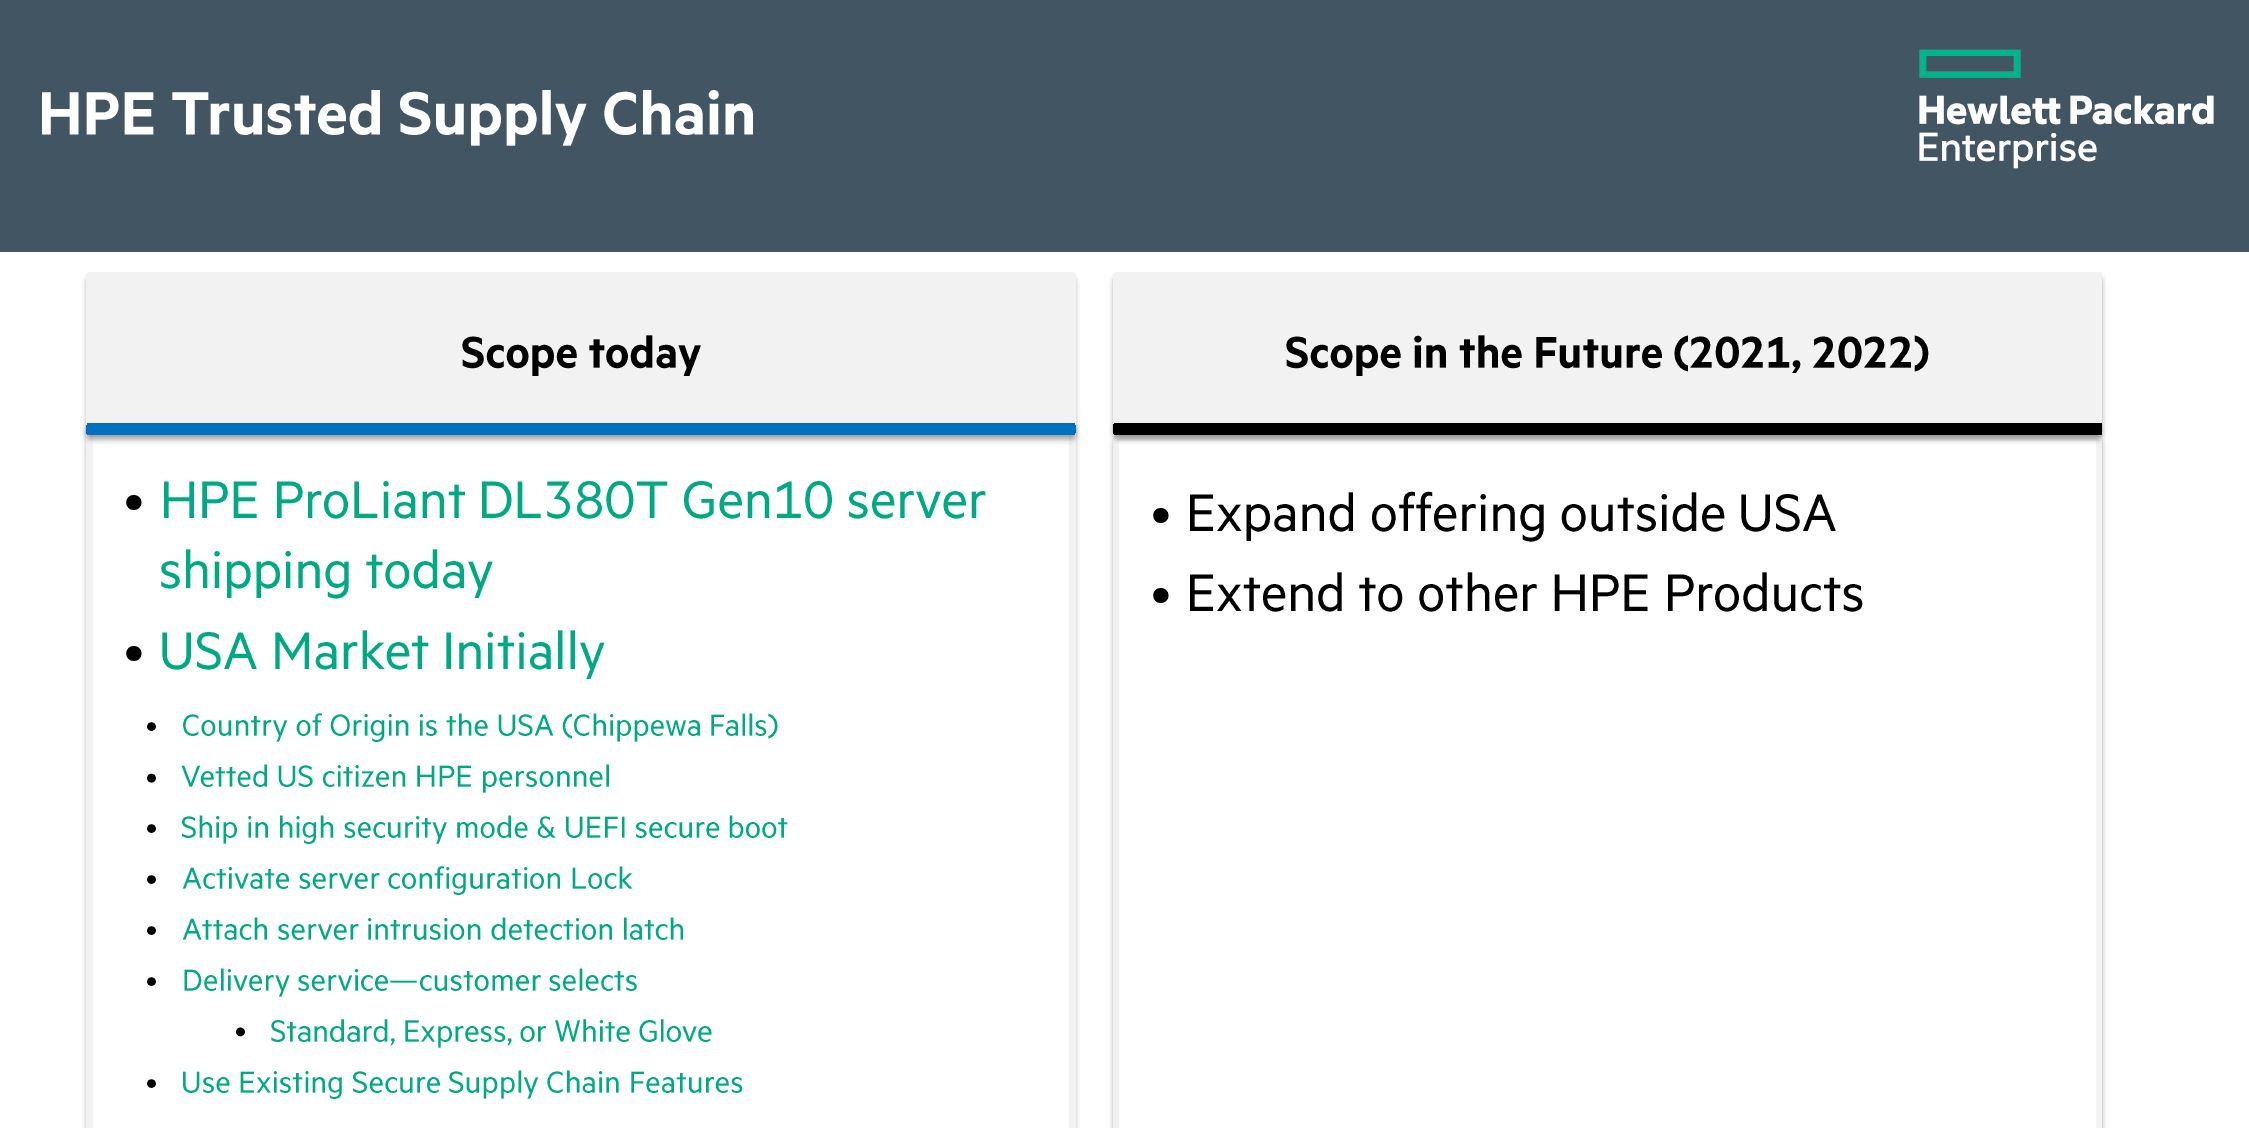Screen dimensions: 2249x1128
Task: Click the Standard, Express, or White Glove sub-bullet
Action: [490, 1031]
